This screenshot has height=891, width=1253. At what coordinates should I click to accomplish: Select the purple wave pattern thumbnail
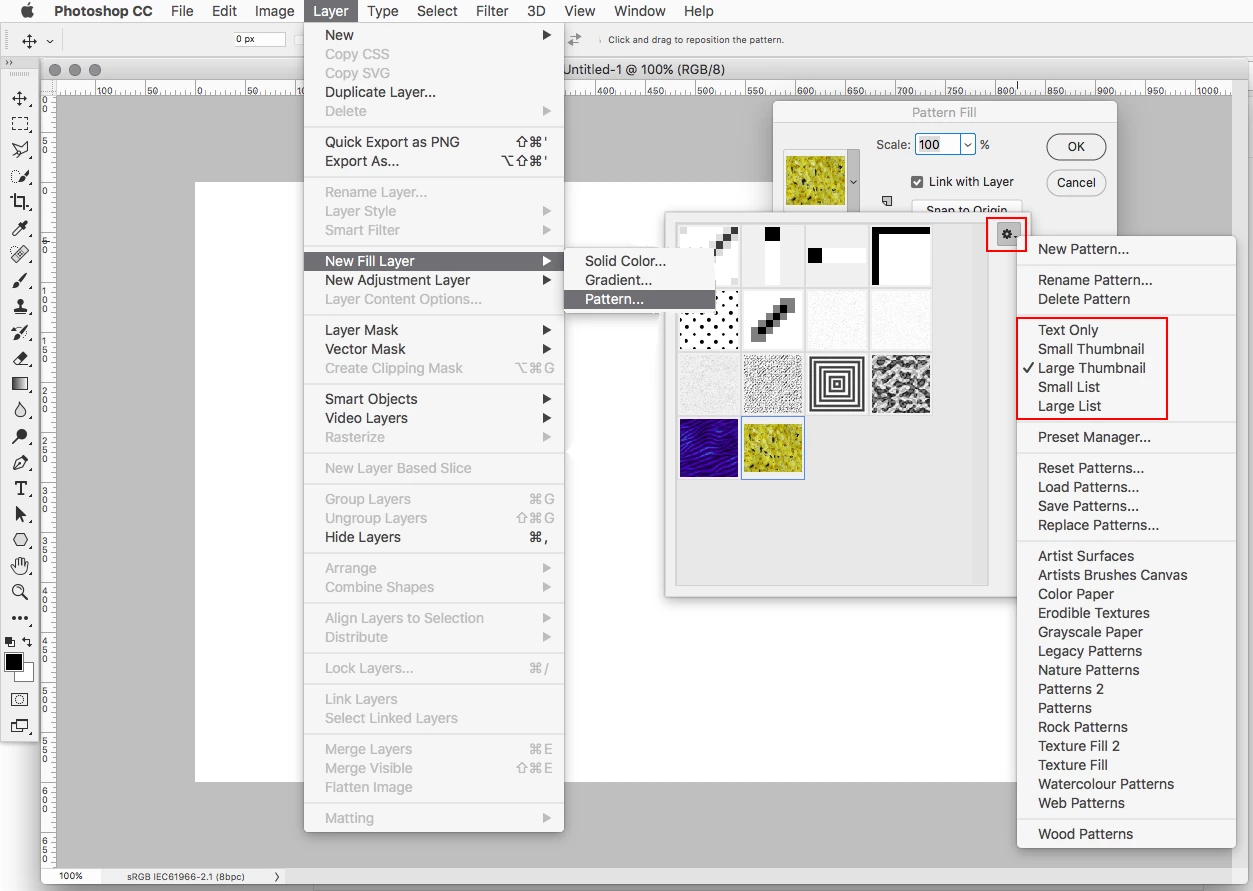(709, 448)
